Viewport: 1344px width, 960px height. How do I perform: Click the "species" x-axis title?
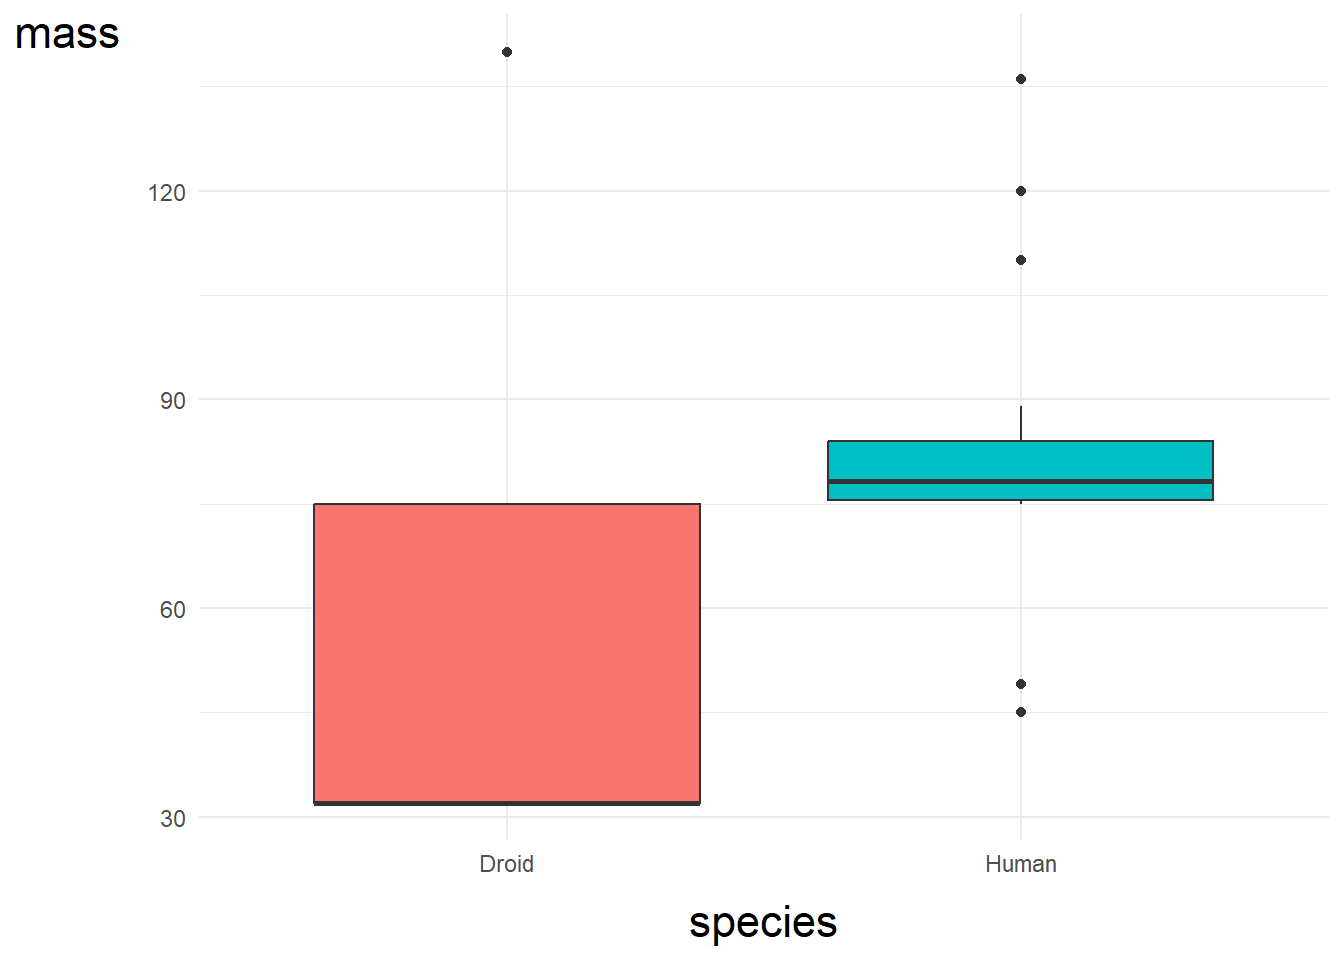click(763, 922)
